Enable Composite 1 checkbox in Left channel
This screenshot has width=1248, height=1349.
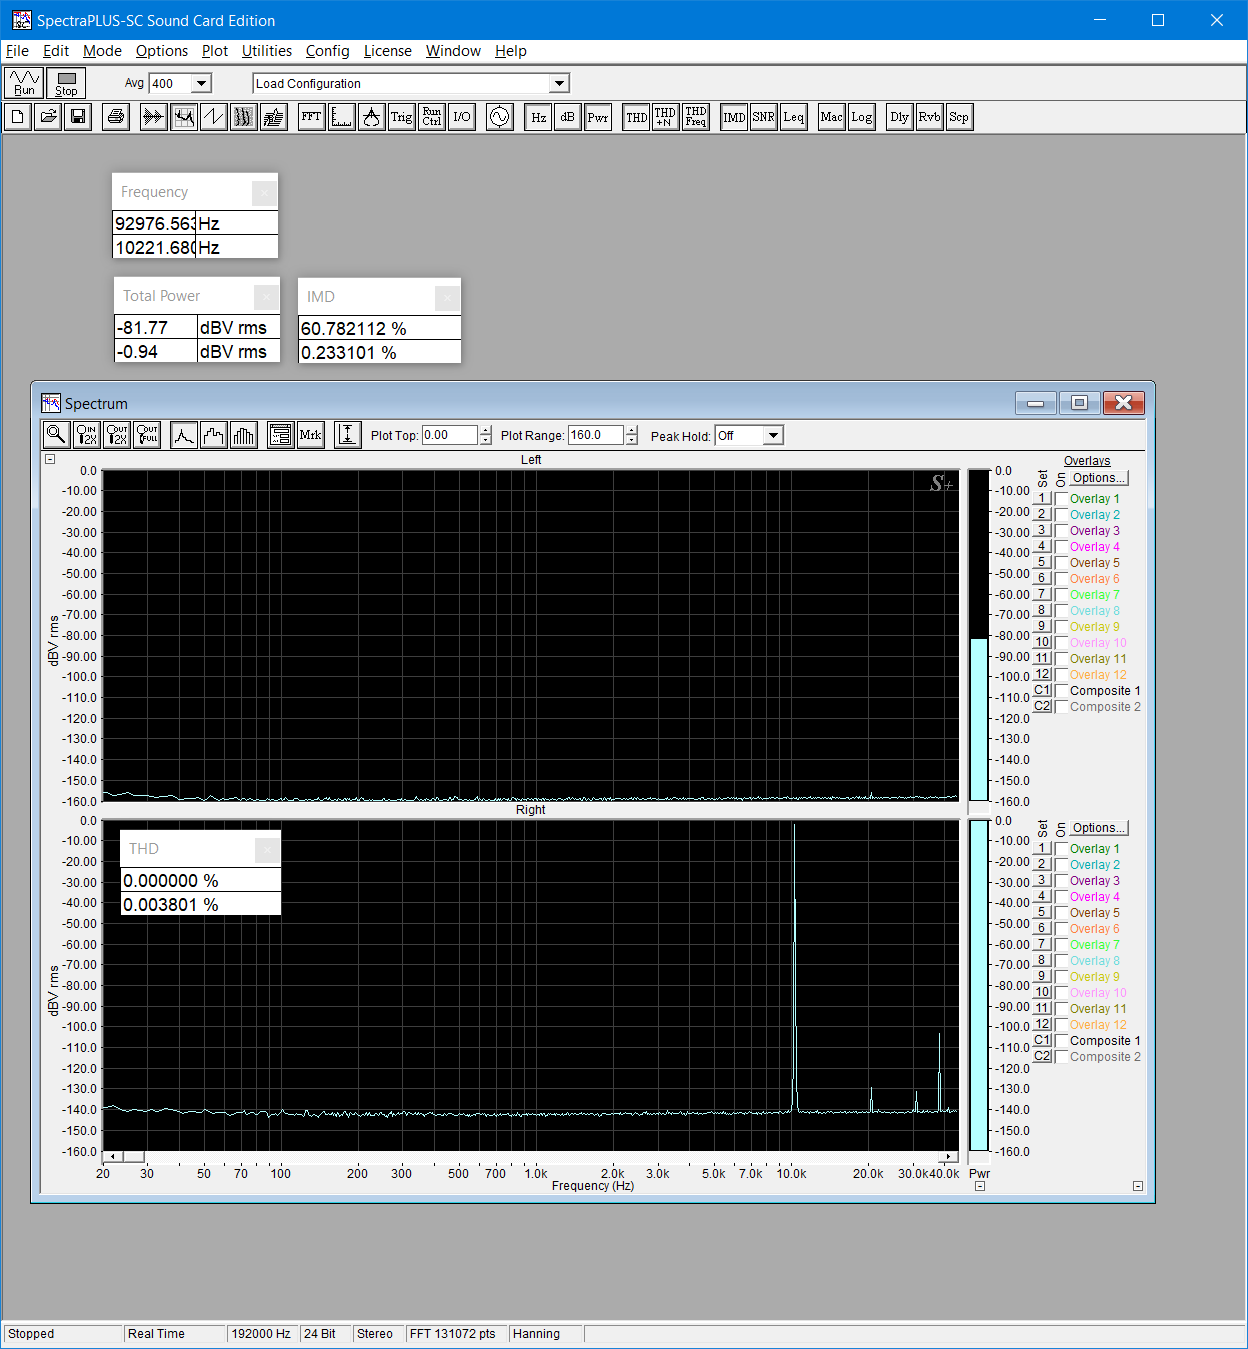click(1062, 691)
